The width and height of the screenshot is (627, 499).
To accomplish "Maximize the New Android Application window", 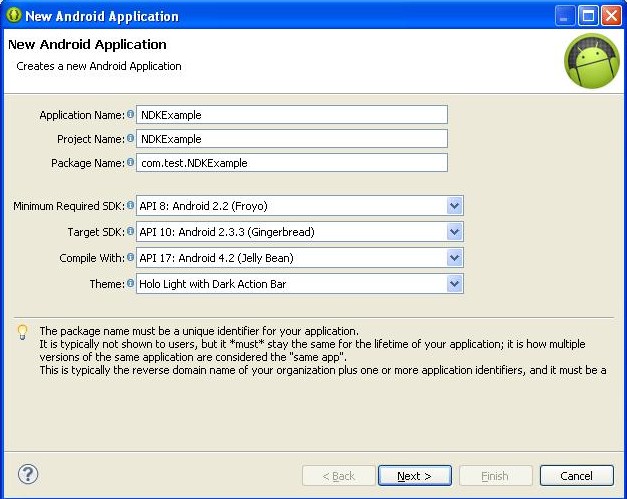I will point(588,16).
